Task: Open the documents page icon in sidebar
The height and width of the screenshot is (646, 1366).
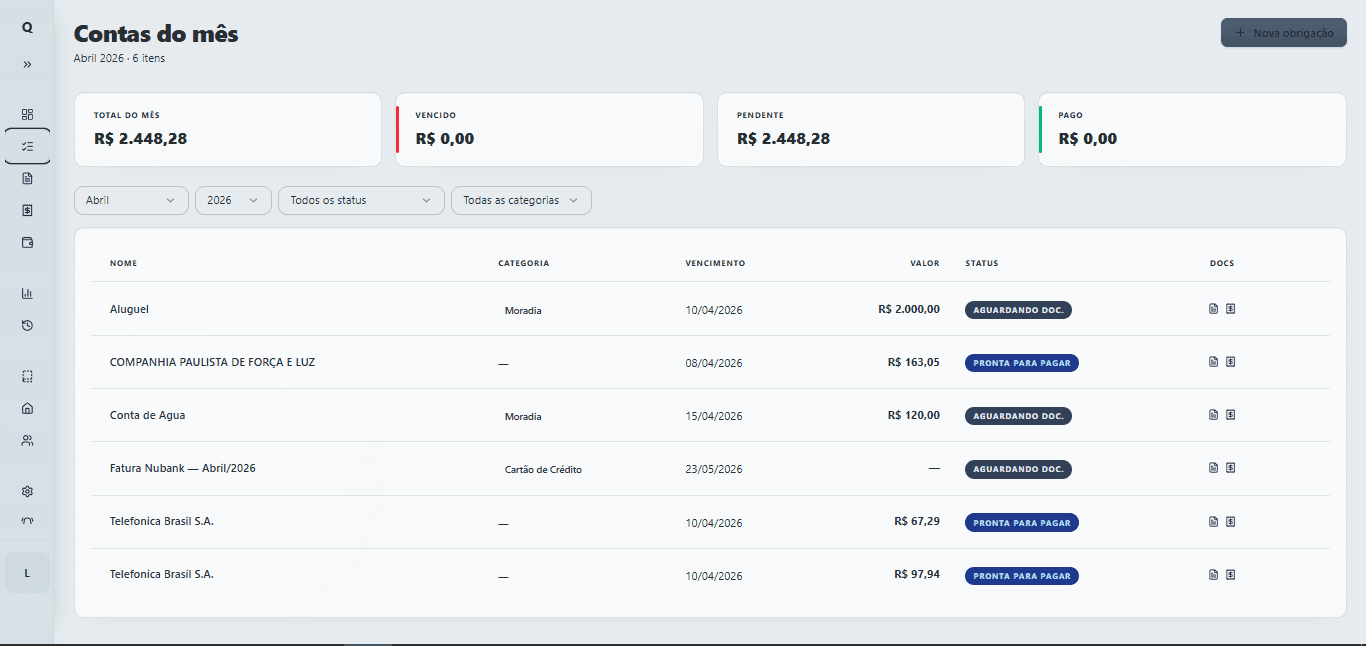Action: 27,178
